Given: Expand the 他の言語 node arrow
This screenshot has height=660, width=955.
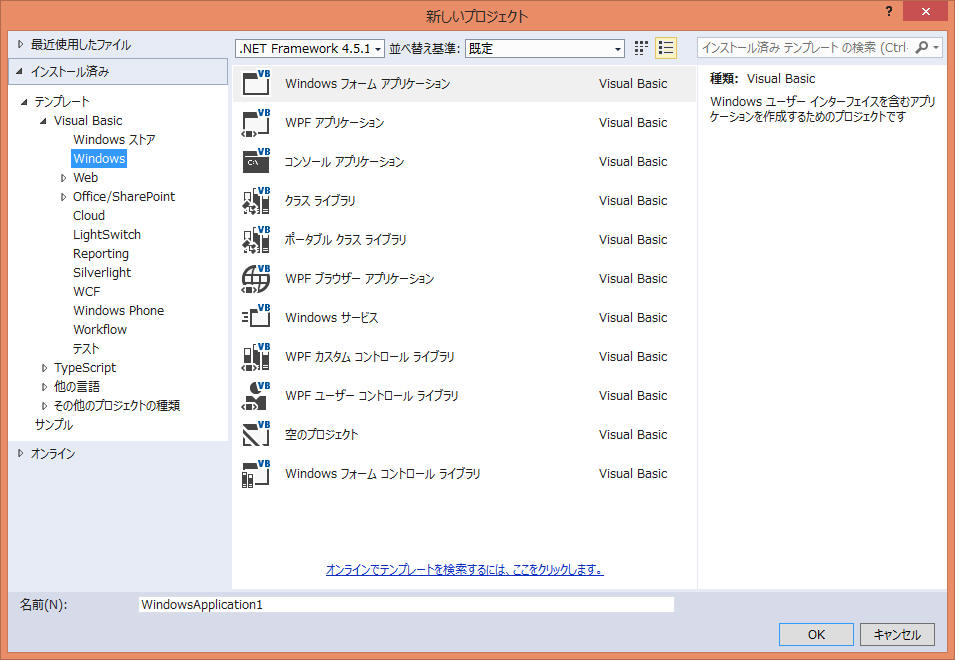Looking at the screenshot, I should coord(44,387).
